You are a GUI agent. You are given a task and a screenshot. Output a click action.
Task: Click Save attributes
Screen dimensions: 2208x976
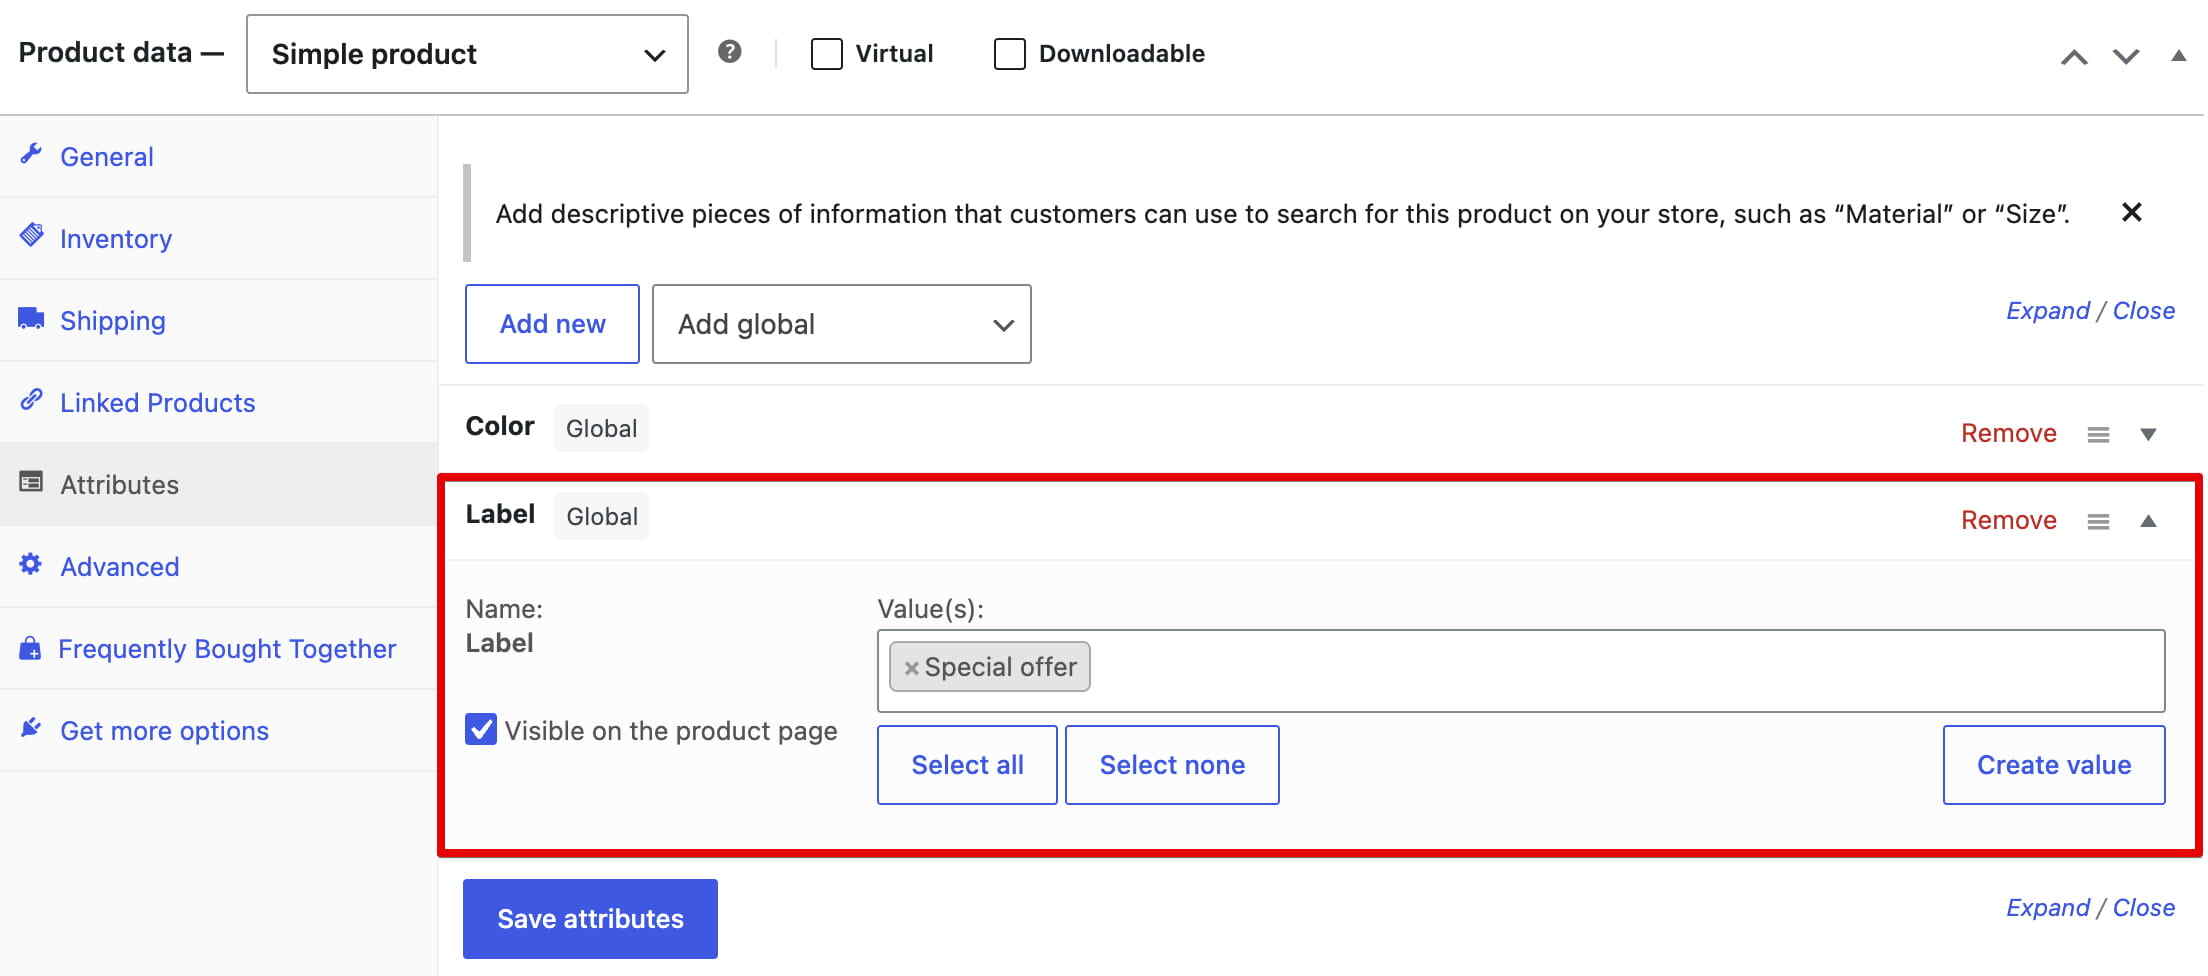(590, 918)
